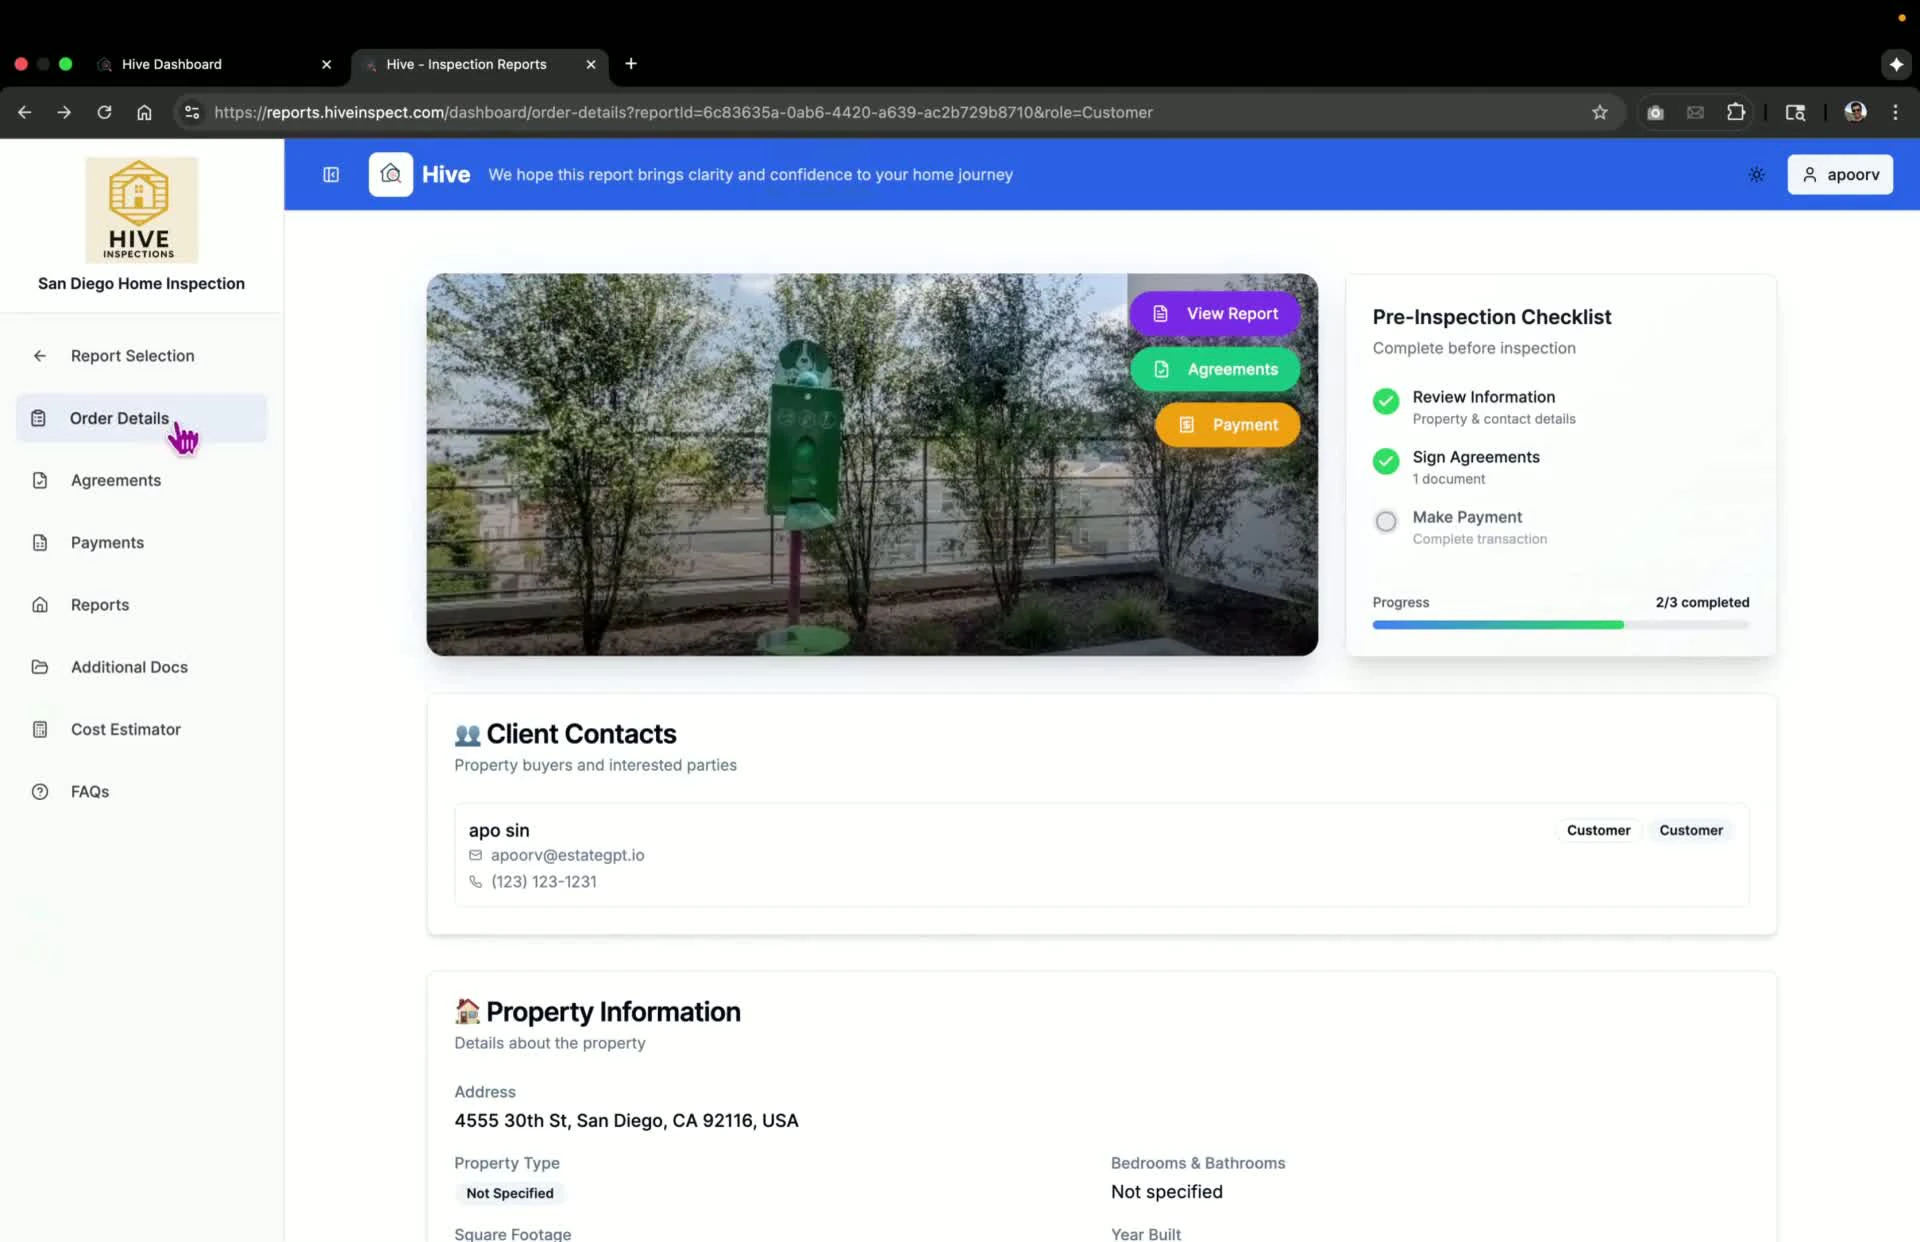Click the tab search icon in toolbar
1920x1242 pixels.
1795,113
